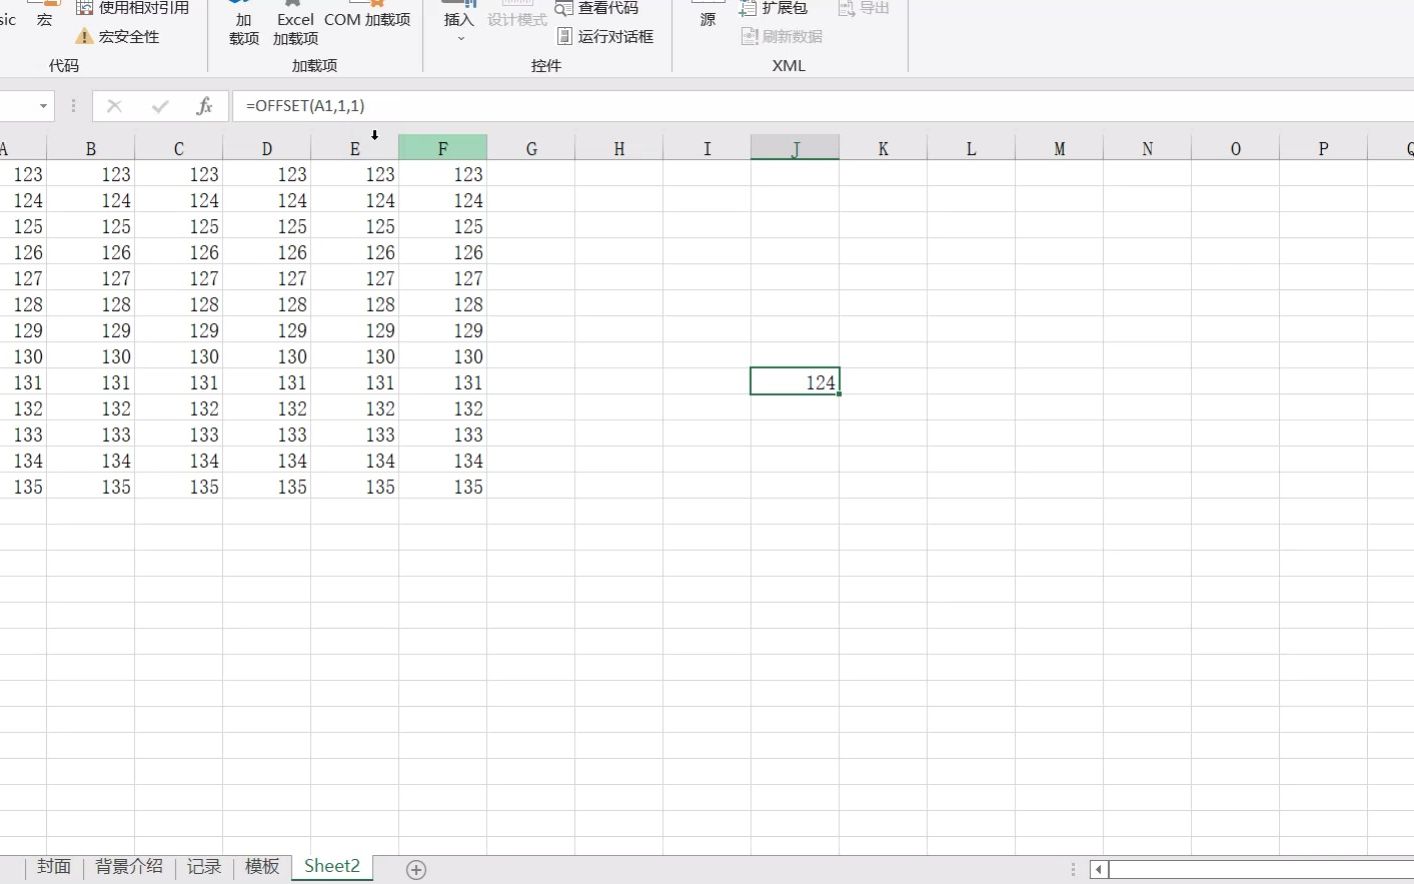Select the Sheet2 sheet tab
The image size is (1414, 884).
(332, 867)
